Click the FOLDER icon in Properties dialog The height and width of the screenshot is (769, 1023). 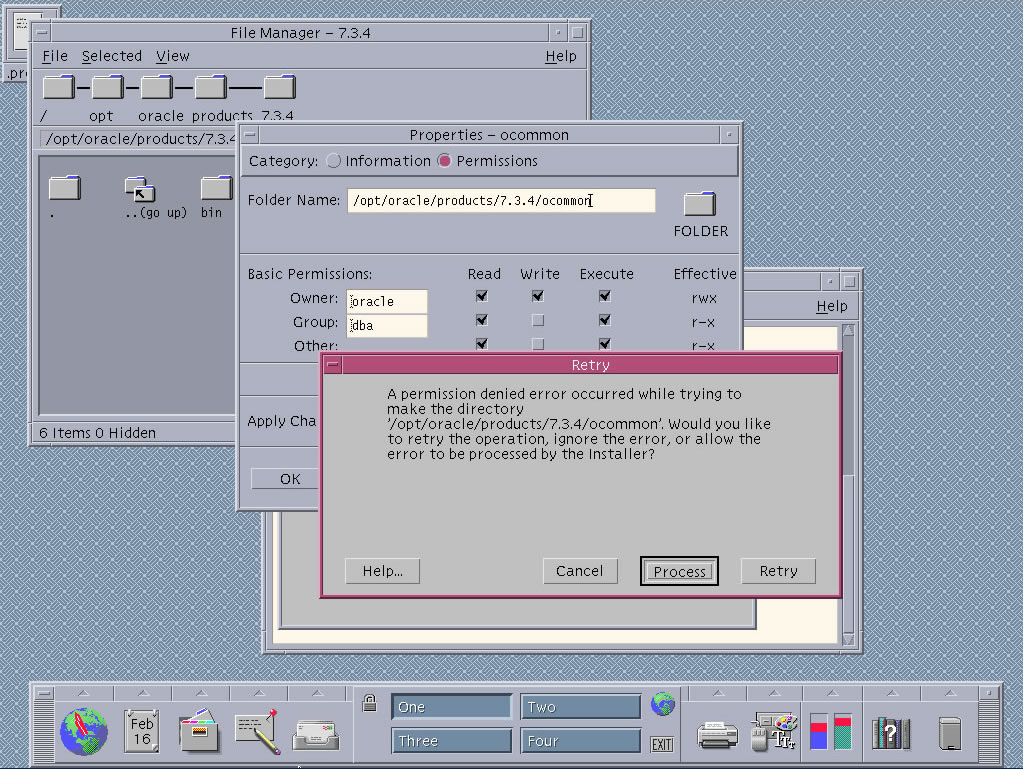[699, 204]
